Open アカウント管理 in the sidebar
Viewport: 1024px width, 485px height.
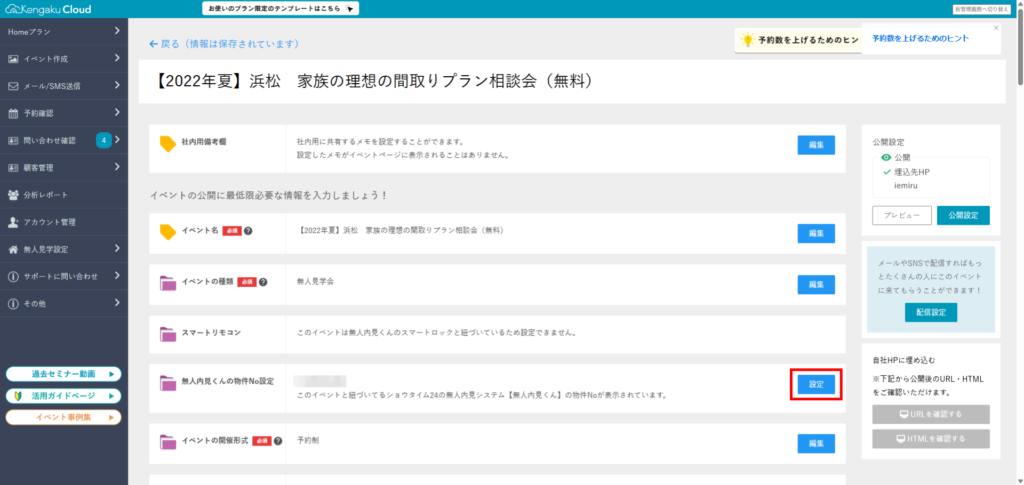(x=64, y=222)
